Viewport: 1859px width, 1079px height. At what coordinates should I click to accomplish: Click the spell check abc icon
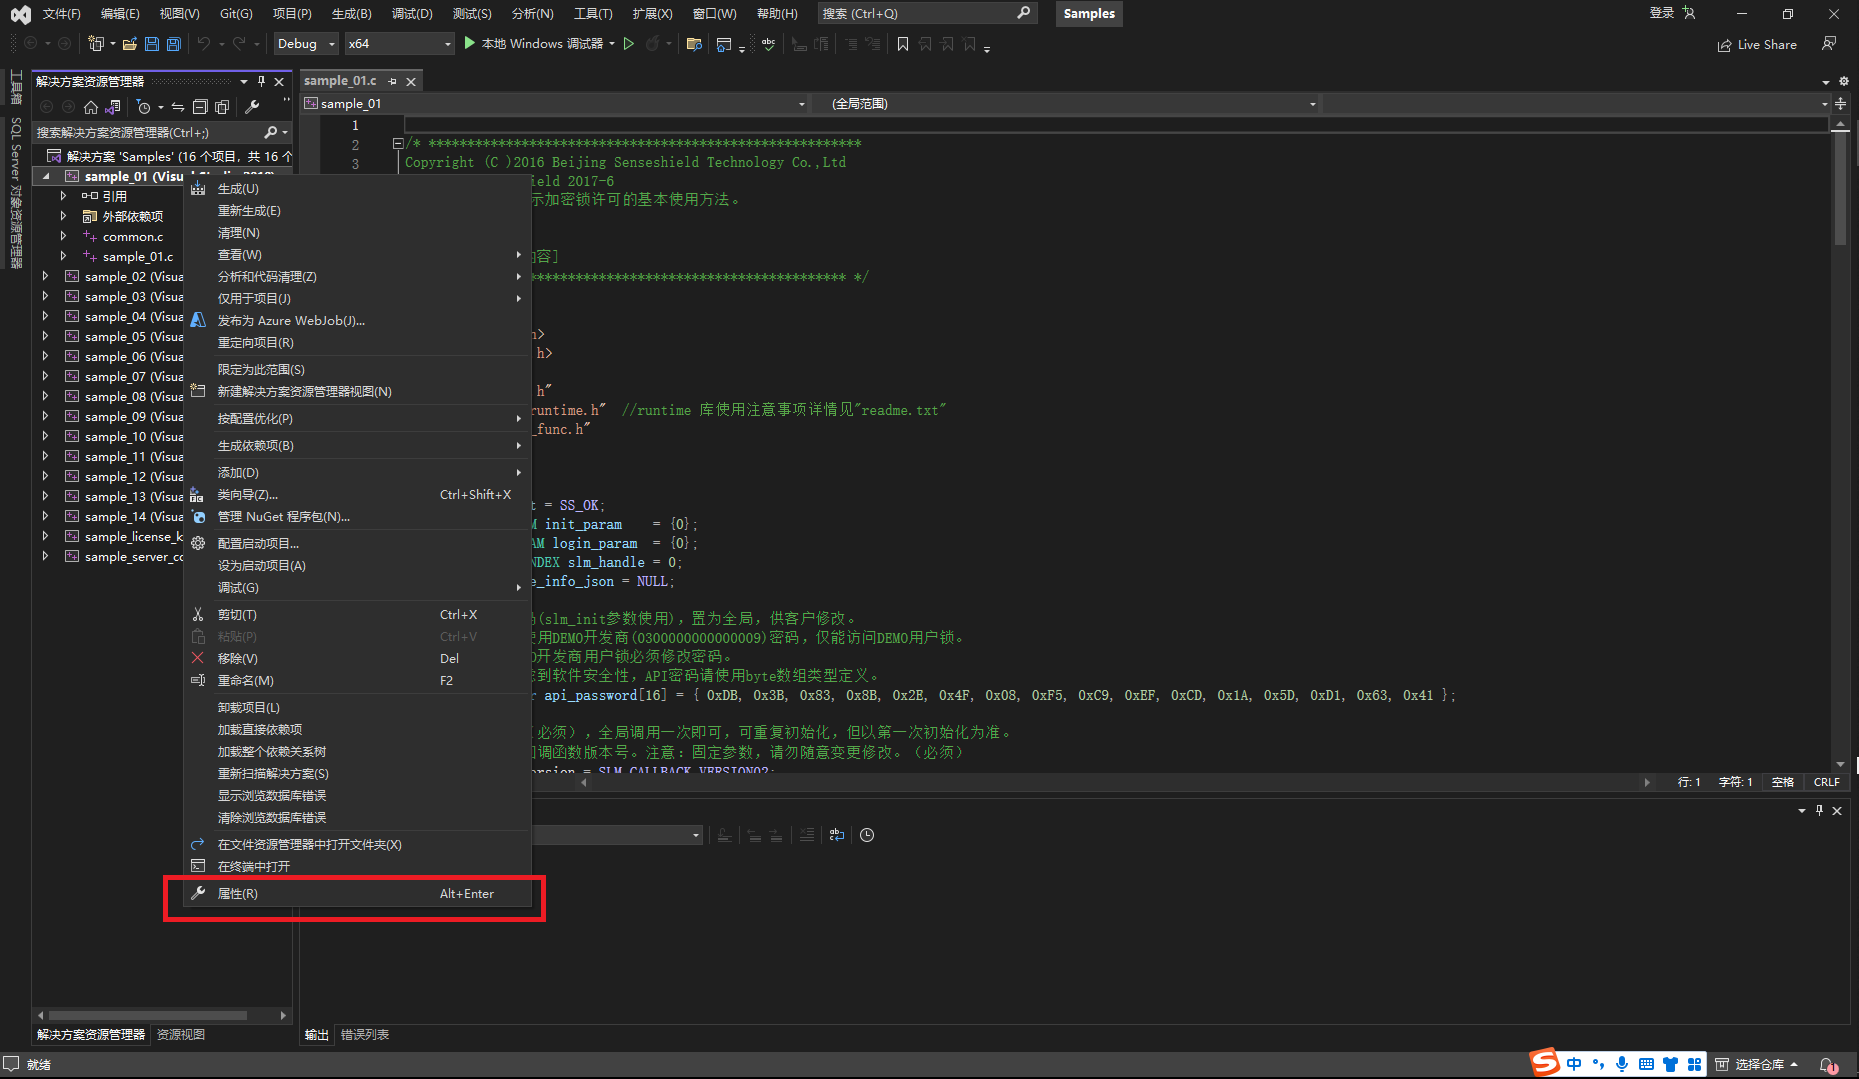pyautogui.click(x=768, y=44)
